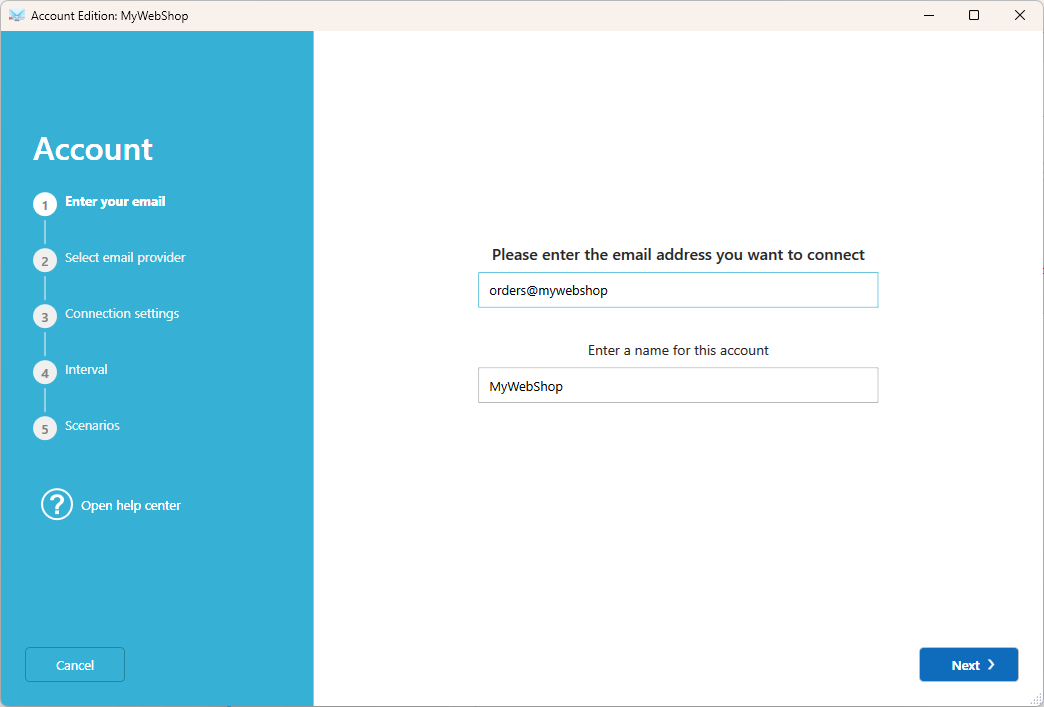This screenshot has height=707, width=1044.
Task: Maximize the Account Edition window
Action: point(973,15)
